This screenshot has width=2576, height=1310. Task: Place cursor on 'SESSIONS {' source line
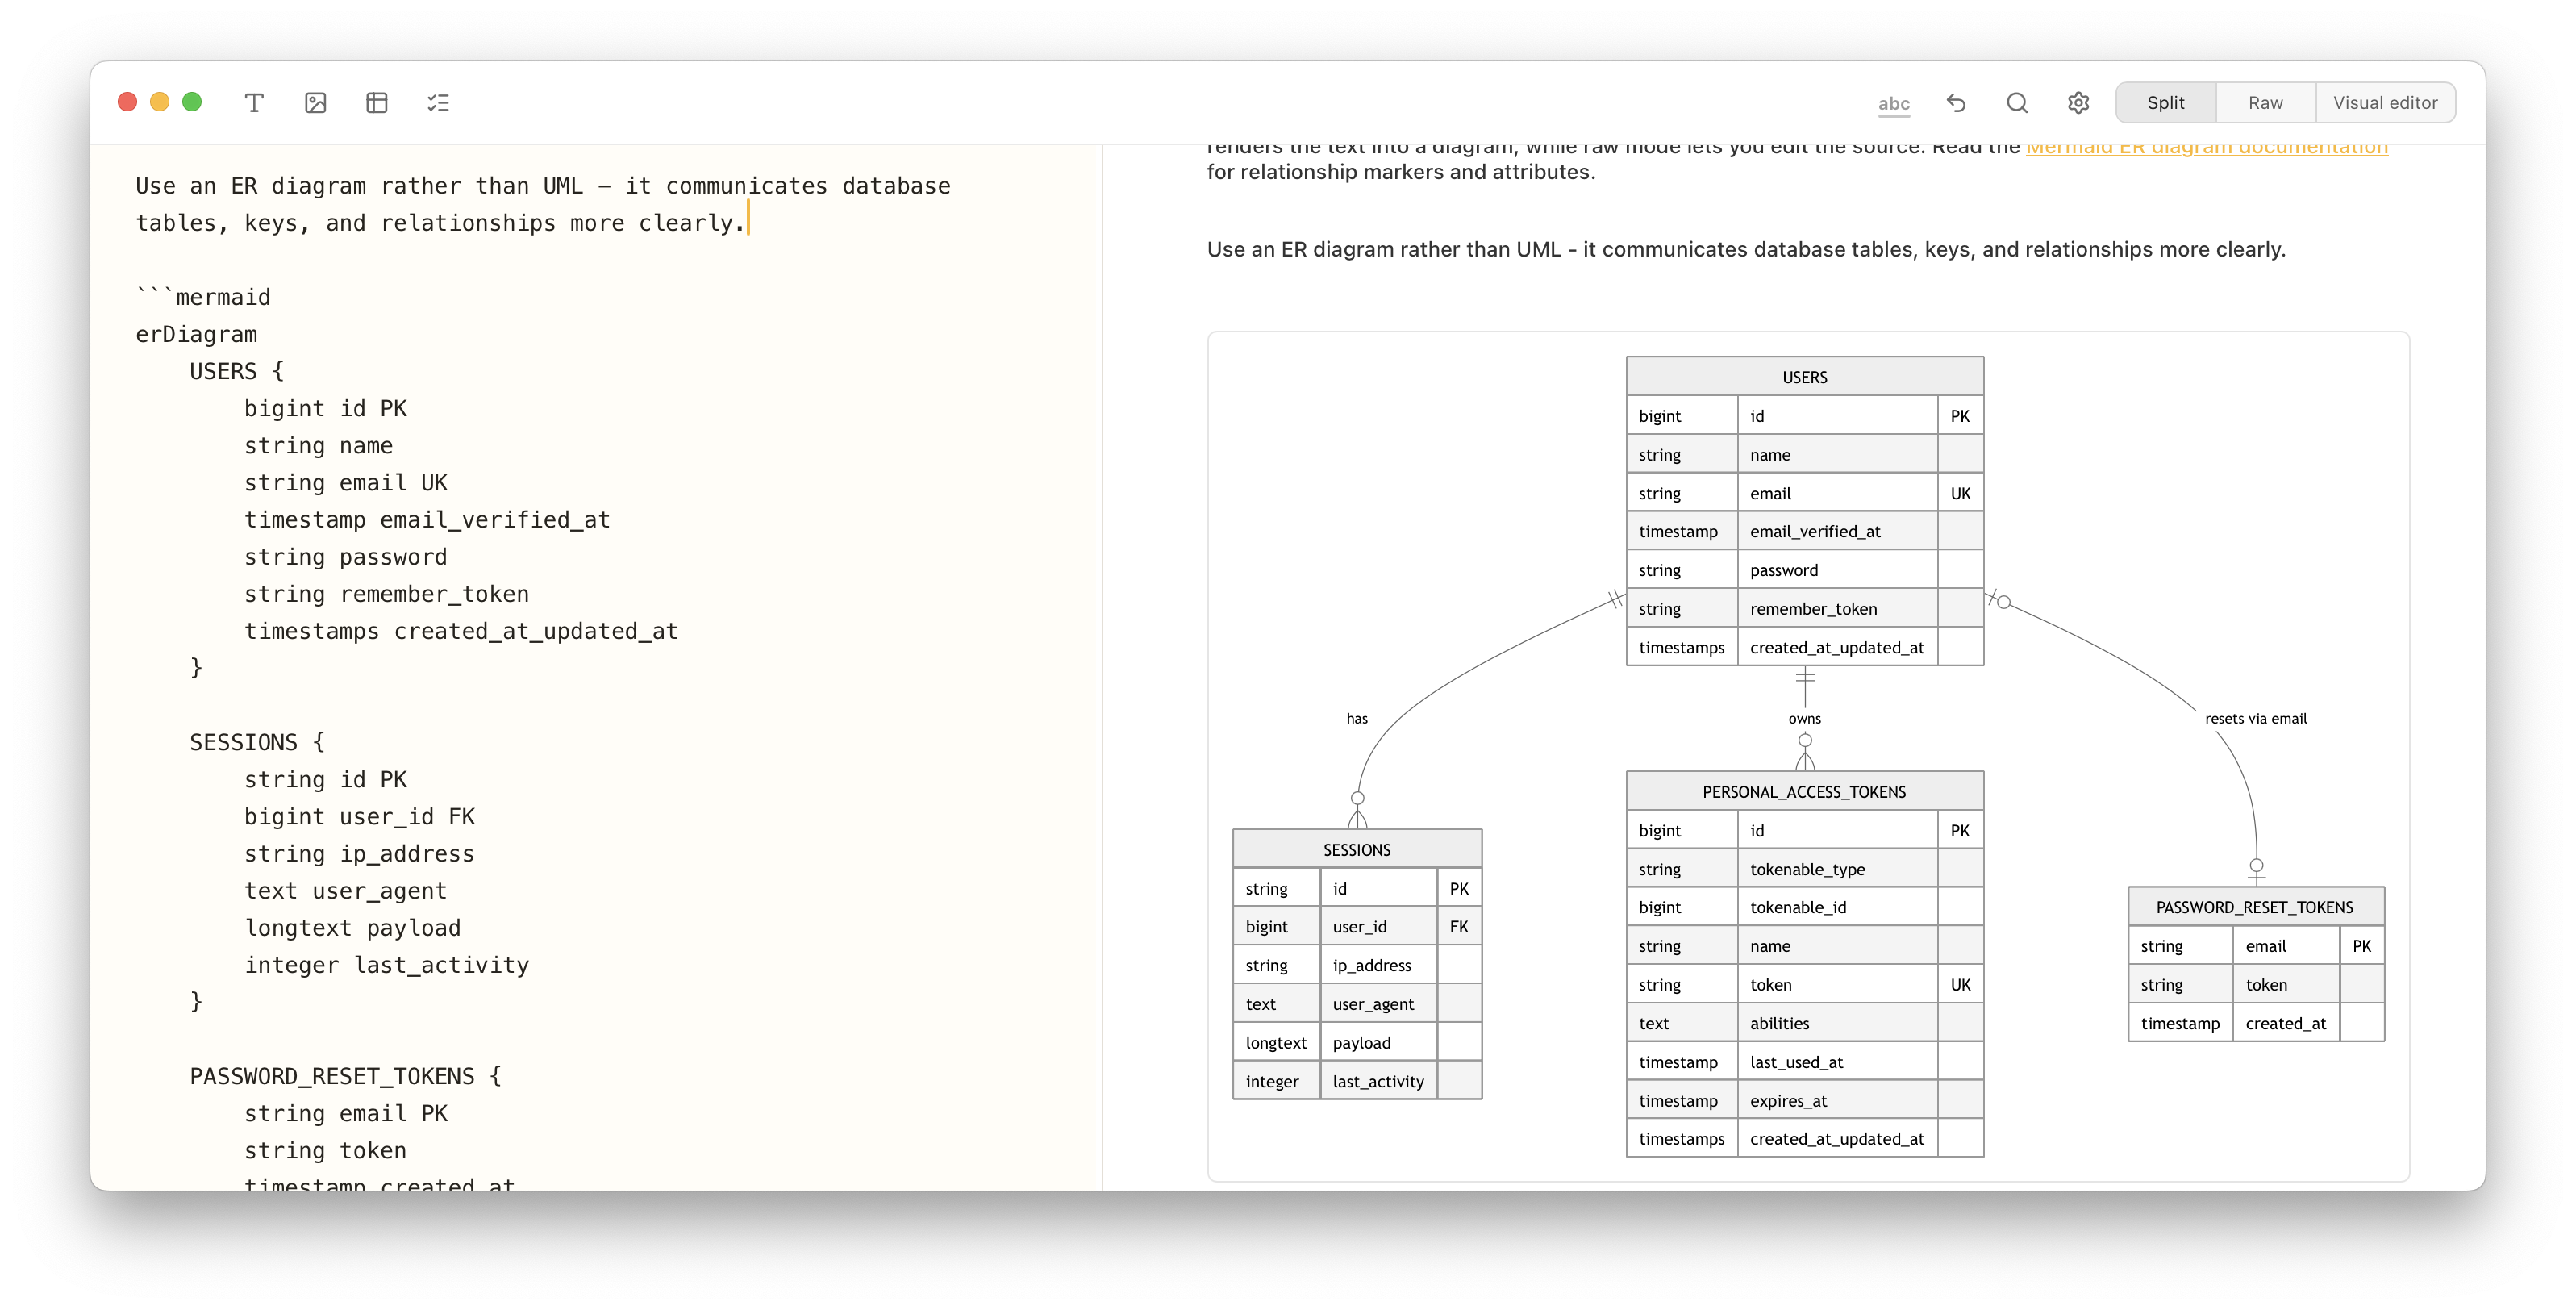[x=257, y=742]
